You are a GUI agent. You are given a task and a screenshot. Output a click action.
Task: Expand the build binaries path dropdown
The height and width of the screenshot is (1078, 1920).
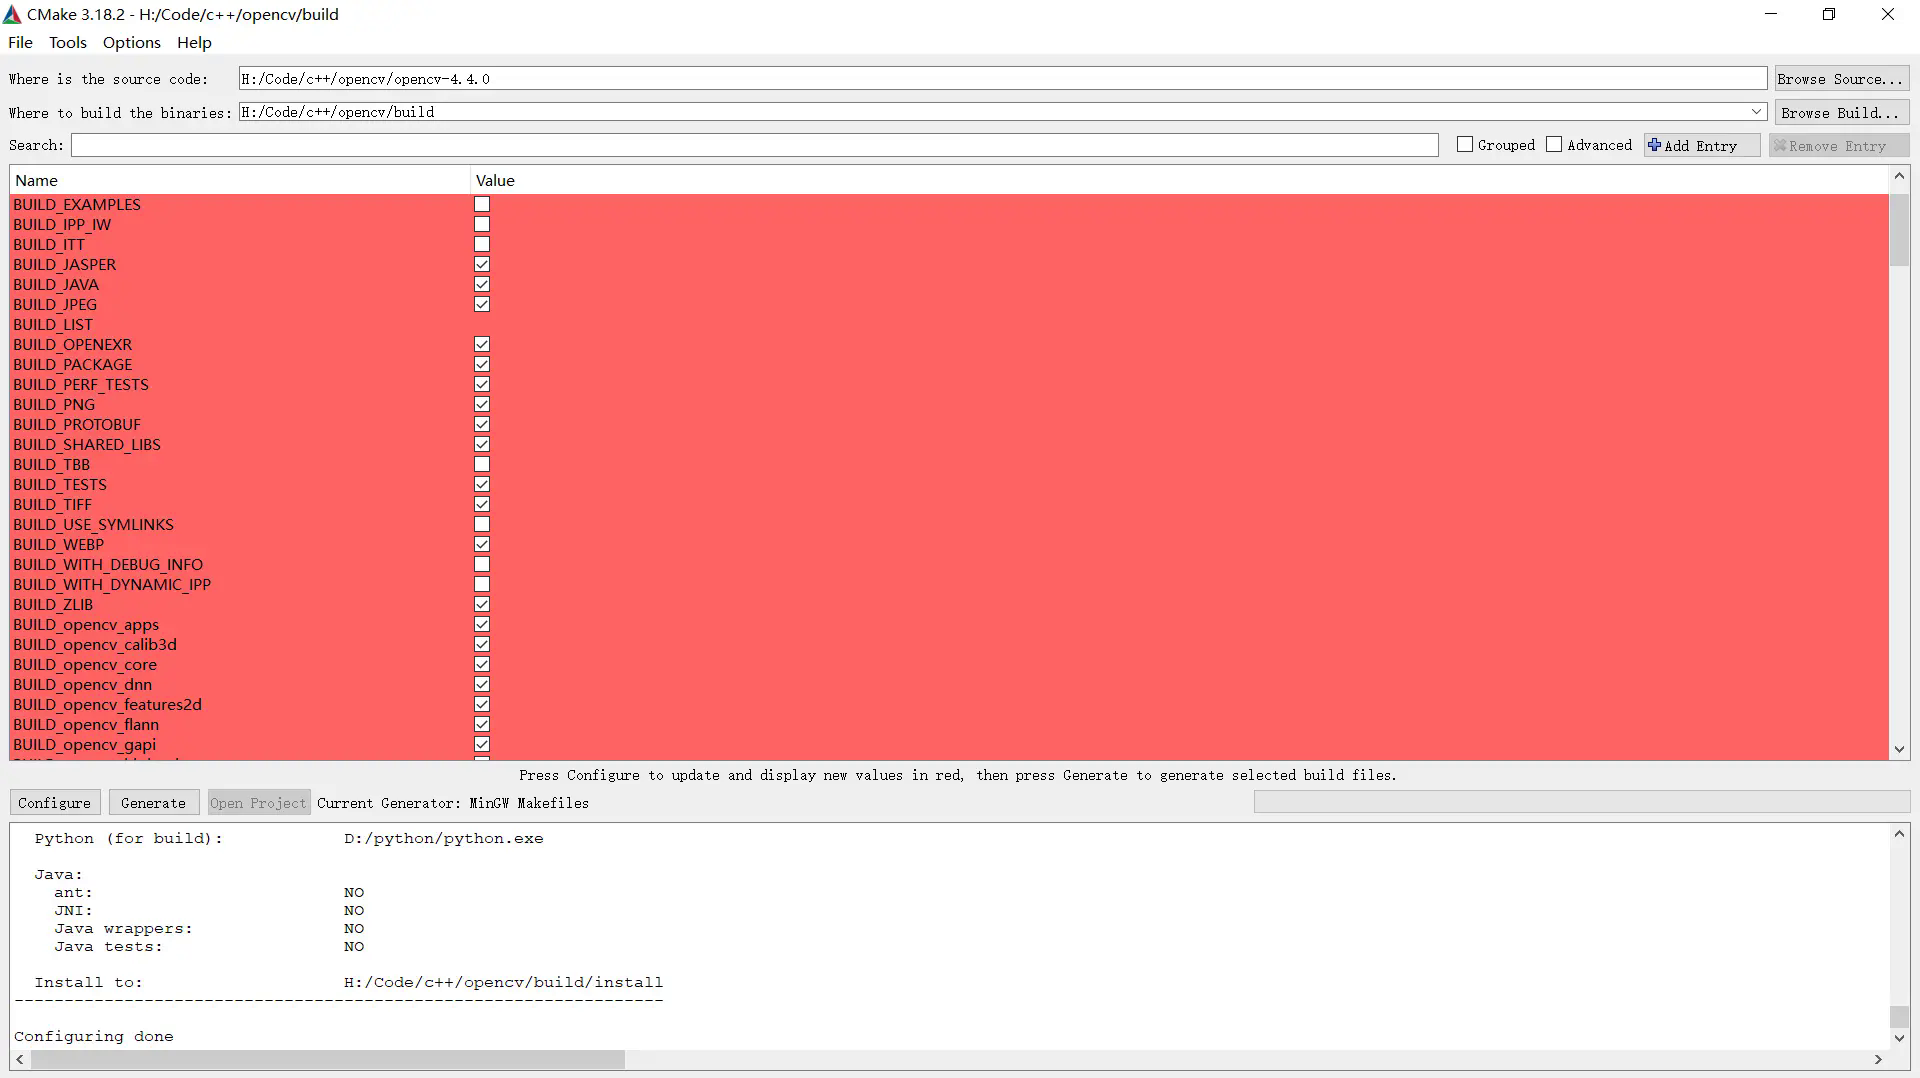pyautogui.click(x=1756, y=112)
